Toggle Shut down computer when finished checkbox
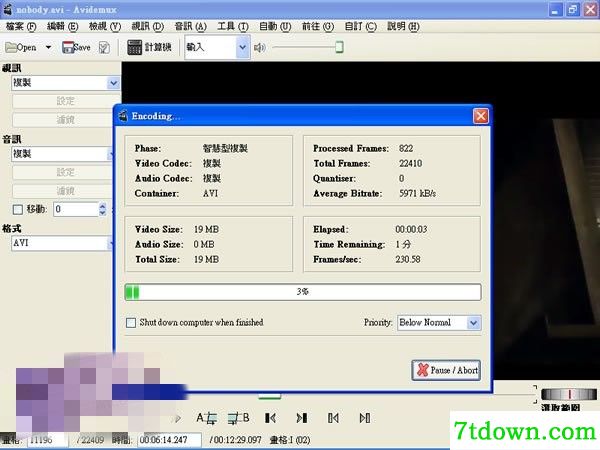This screenshot has height=450, width=600. pyautogui.click(x=130, y=323)
